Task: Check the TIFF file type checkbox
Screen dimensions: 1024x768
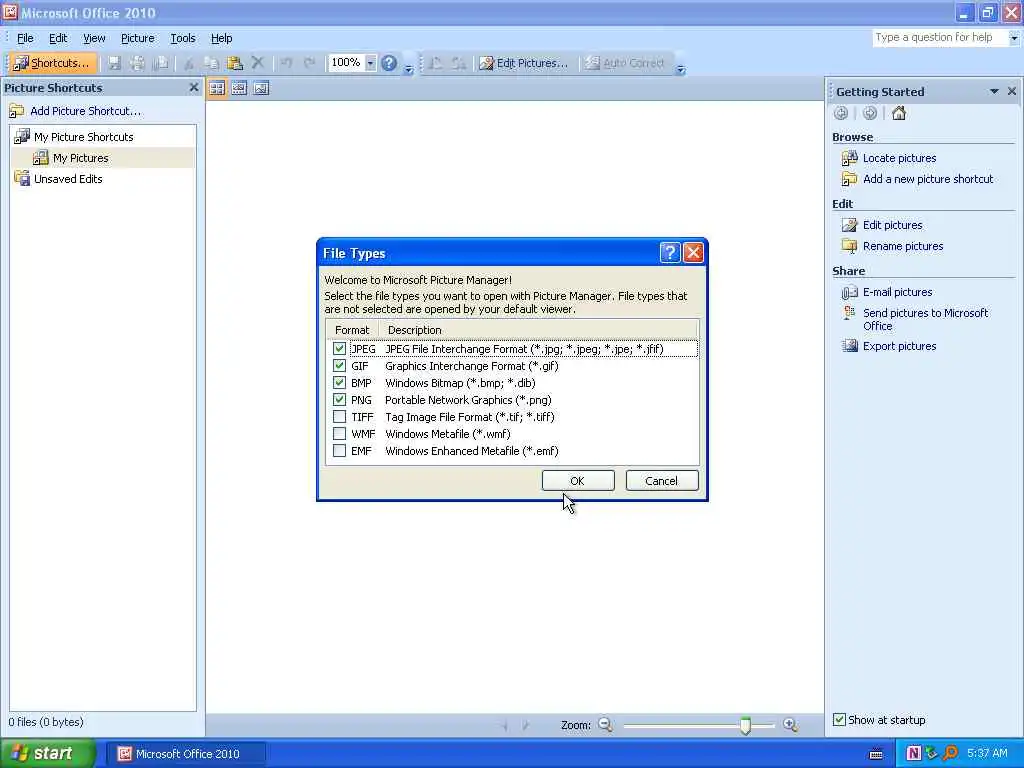Action: coord(339,417)
